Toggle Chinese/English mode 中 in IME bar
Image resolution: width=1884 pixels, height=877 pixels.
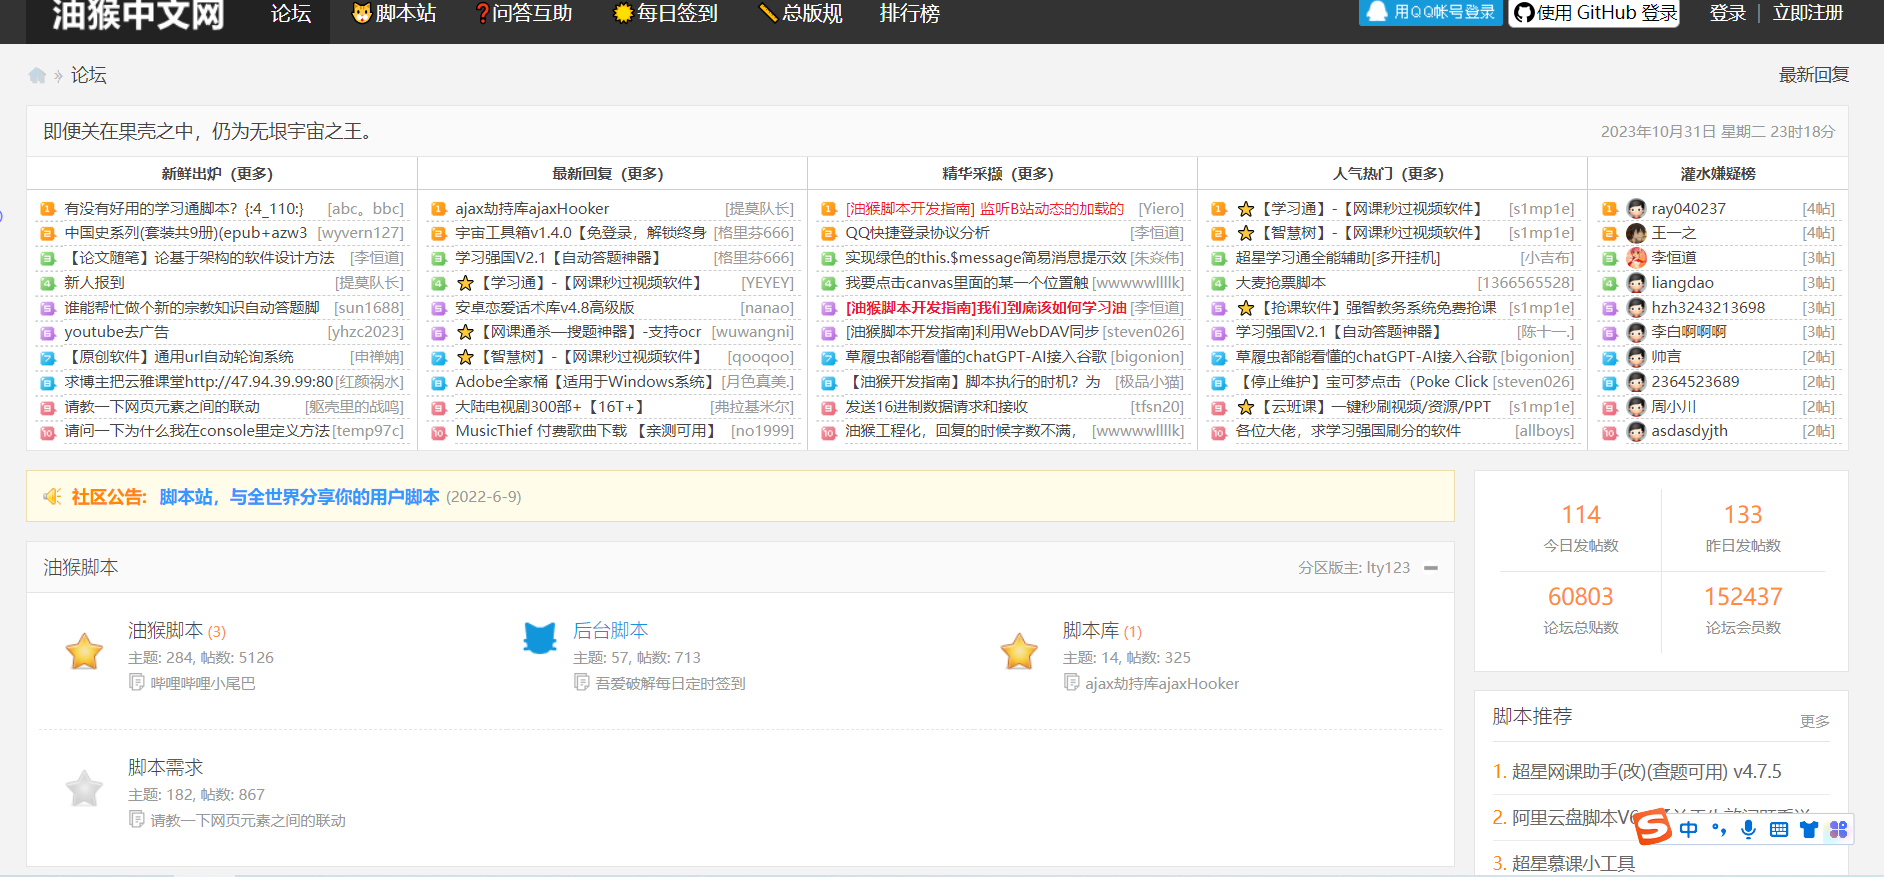pyautogui.click(x=1689, y=830)
